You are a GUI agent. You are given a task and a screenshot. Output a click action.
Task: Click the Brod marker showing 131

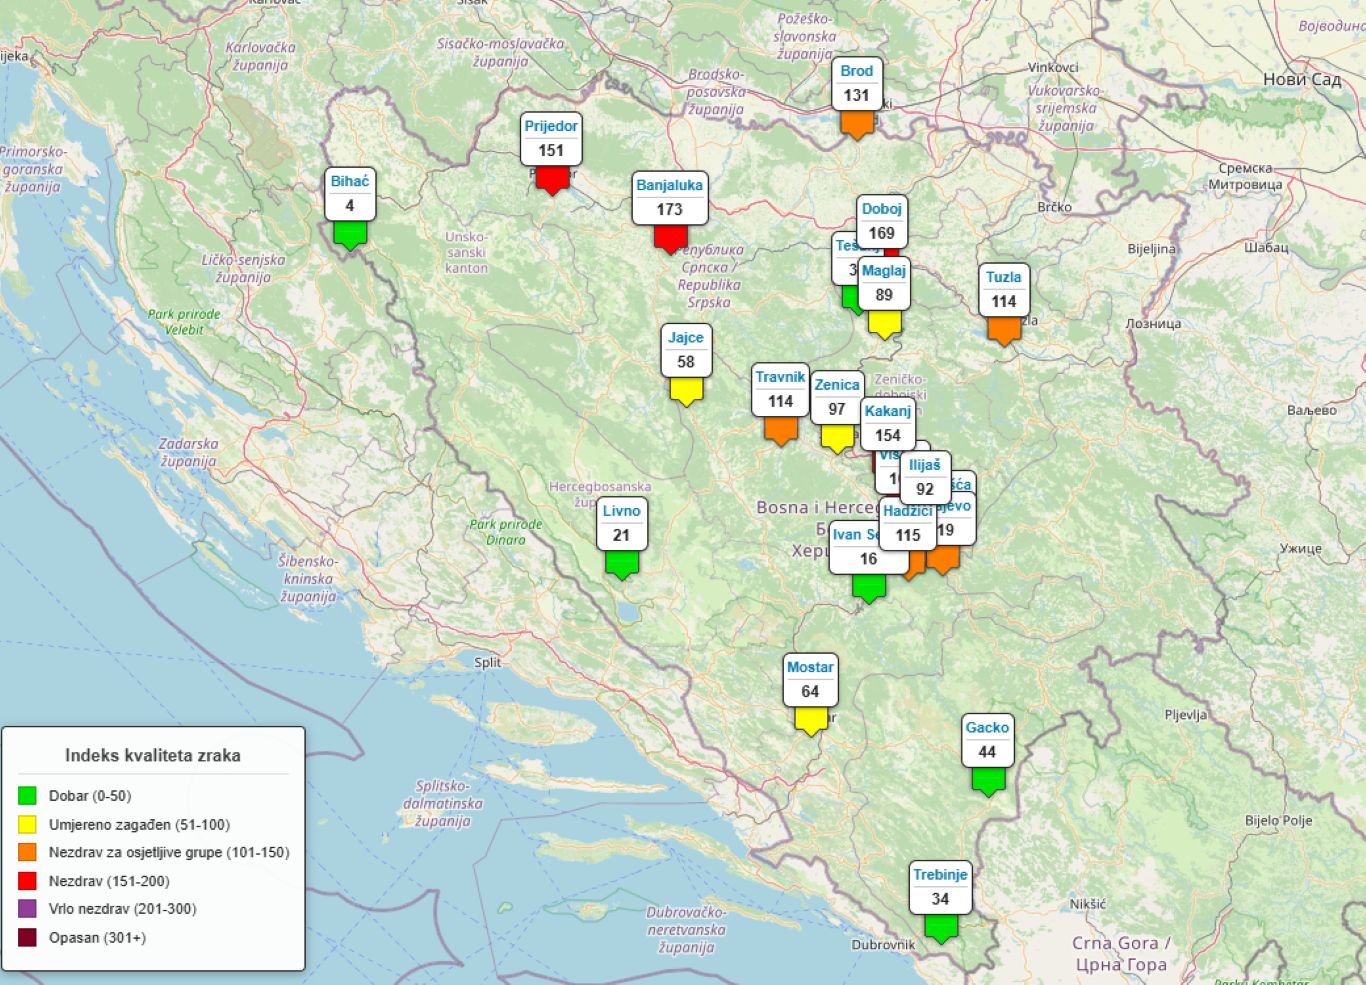[857, 85]
